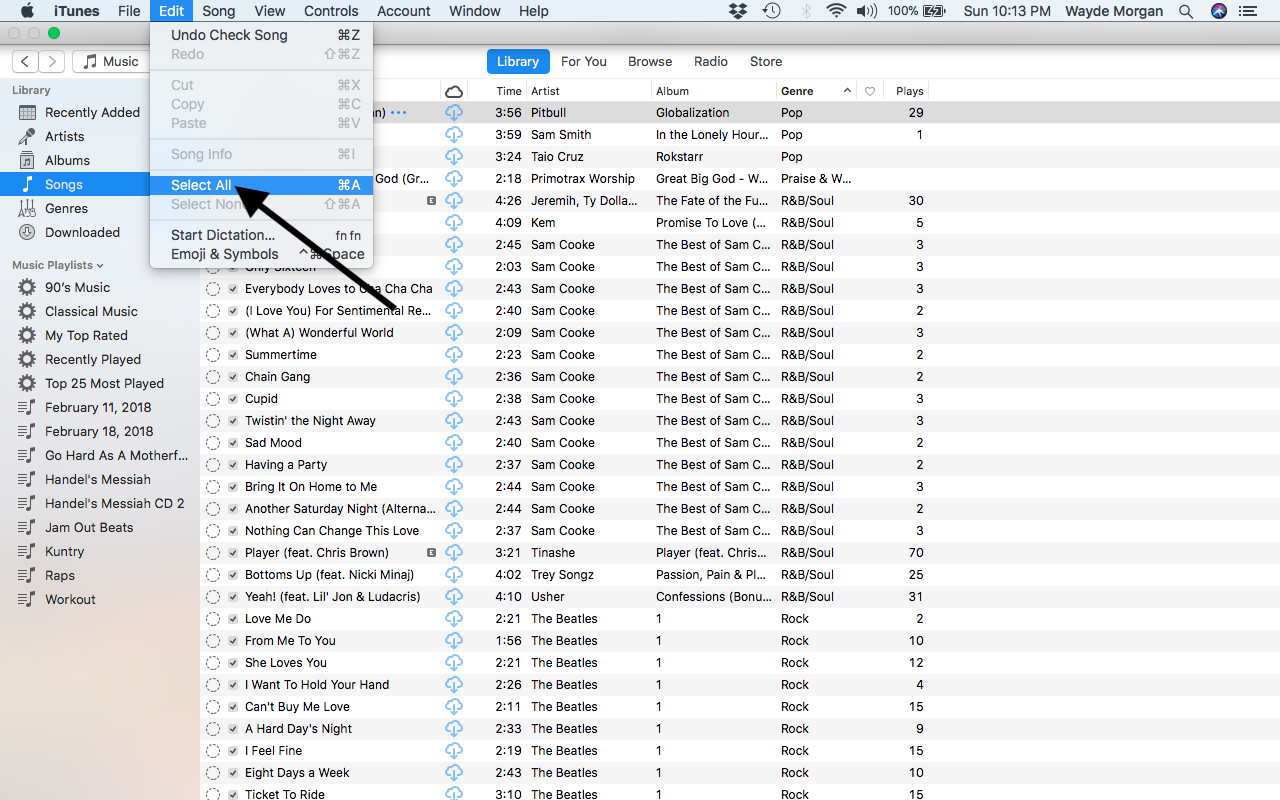This screenshot has width=1280, height=800.
Task: Switch to the Radio tab
Action: [711, 61]
